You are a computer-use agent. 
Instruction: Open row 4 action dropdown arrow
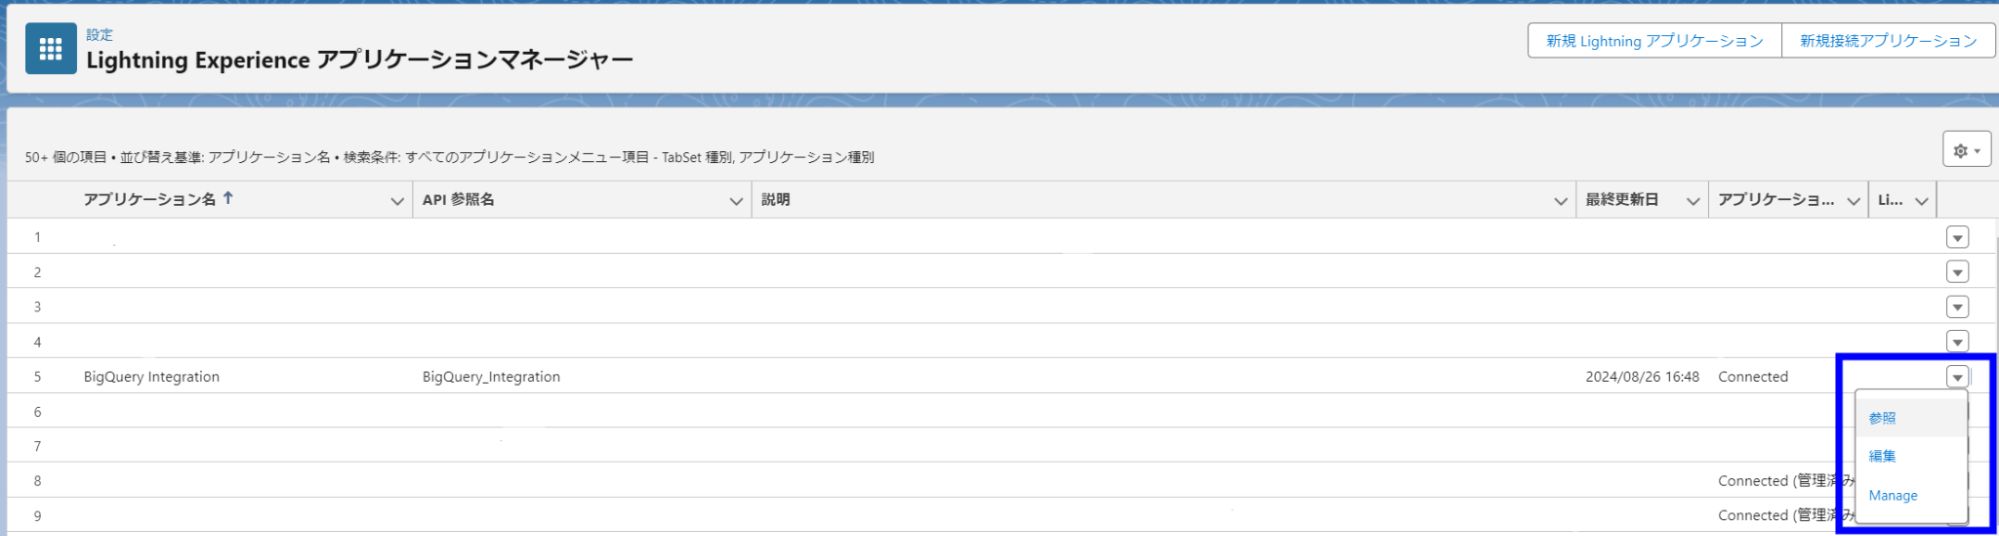click(x=1957, y=341)
